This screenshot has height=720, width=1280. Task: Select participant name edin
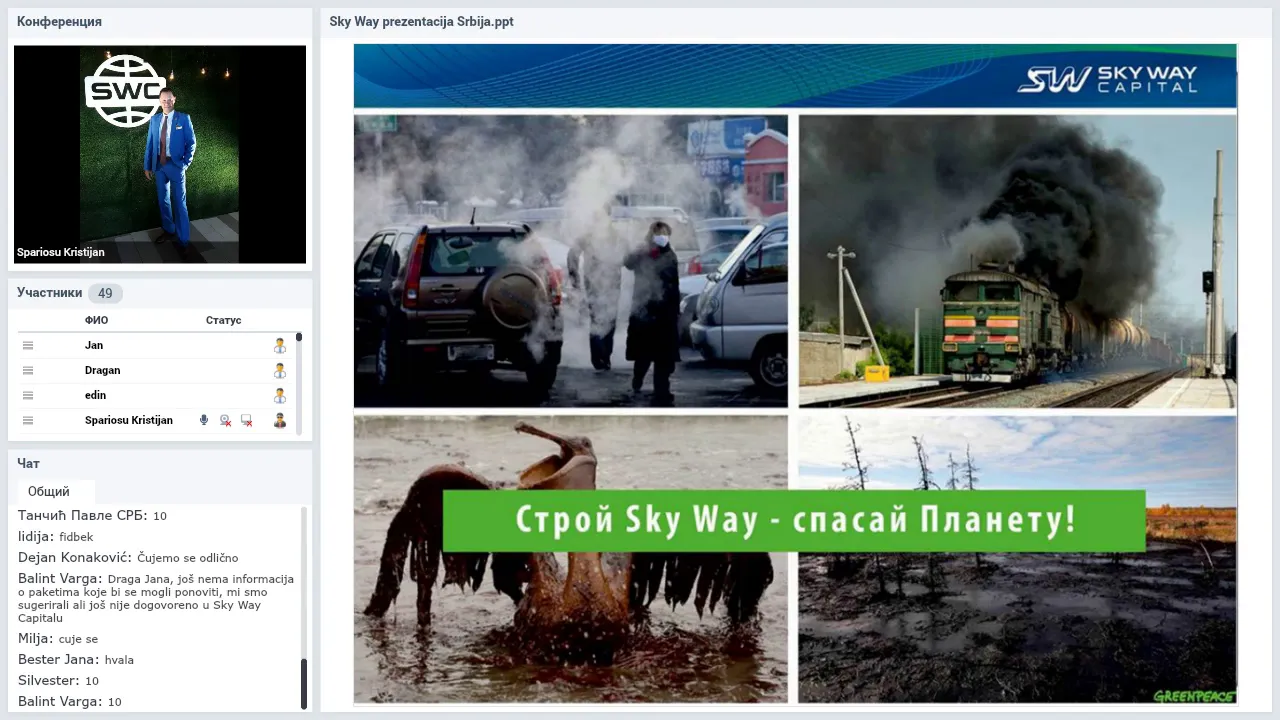[x=95, y=395]
